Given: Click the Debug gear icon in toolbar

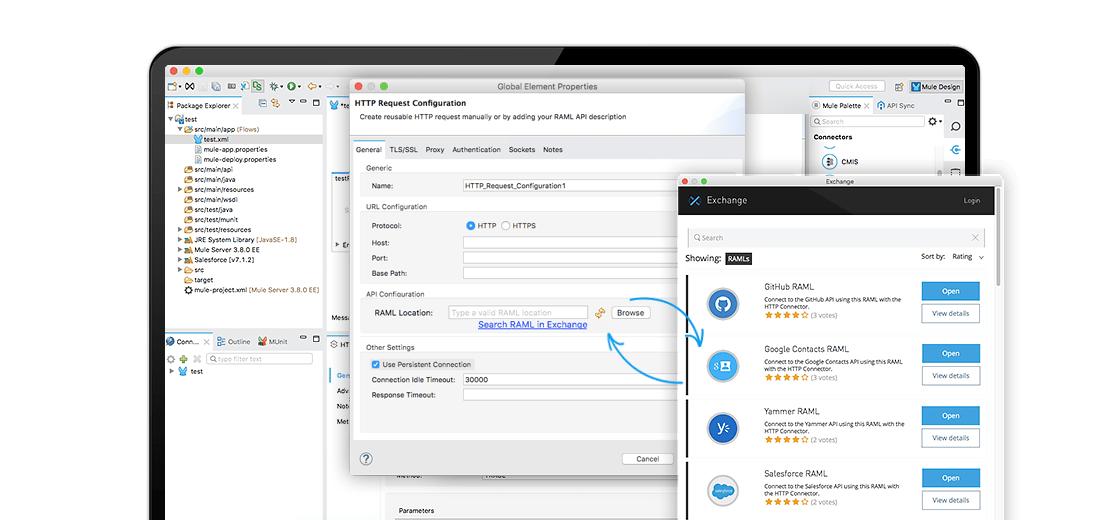Looking at the screenshot, I should pos(274,86).
